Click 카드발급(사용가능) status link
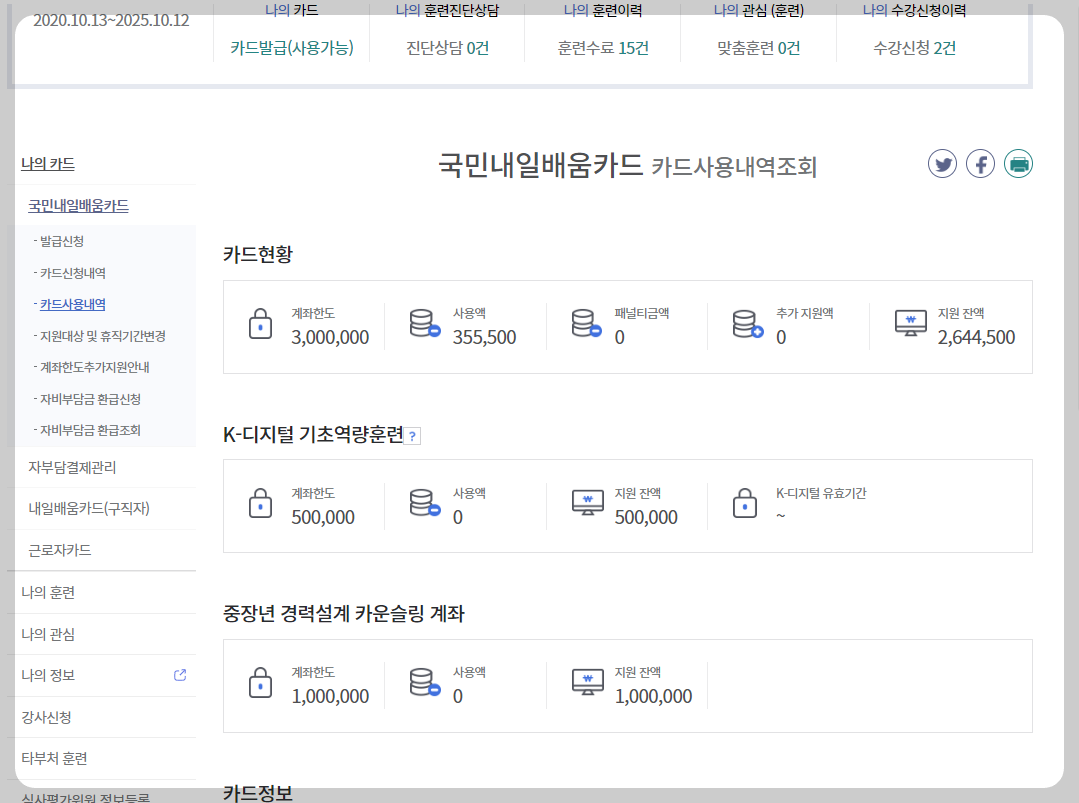This screenshot has width=1079, height=803. [x=292, y=47]
